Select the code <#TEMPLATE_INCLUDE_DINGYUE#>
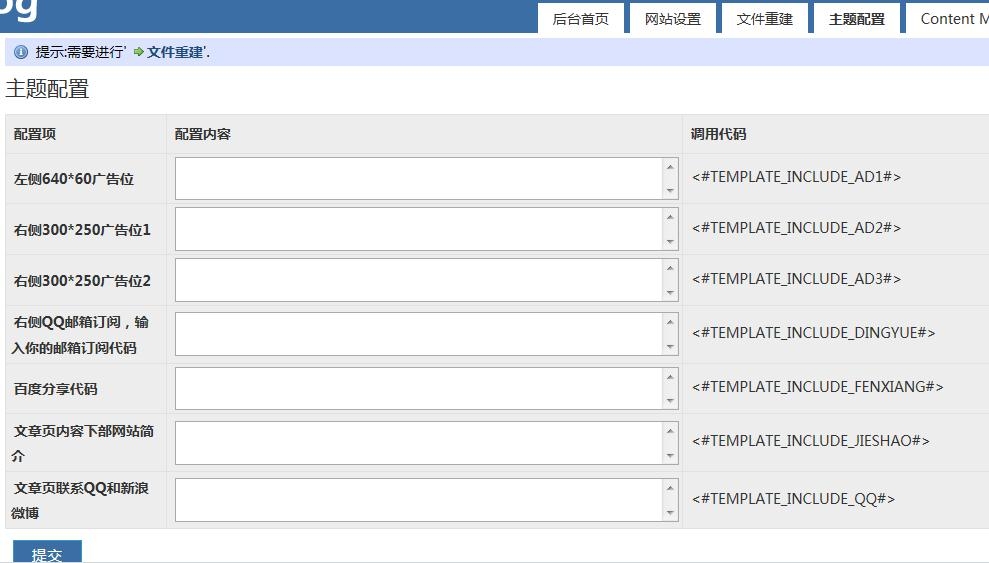989x563 pixels. coord(814,333)
